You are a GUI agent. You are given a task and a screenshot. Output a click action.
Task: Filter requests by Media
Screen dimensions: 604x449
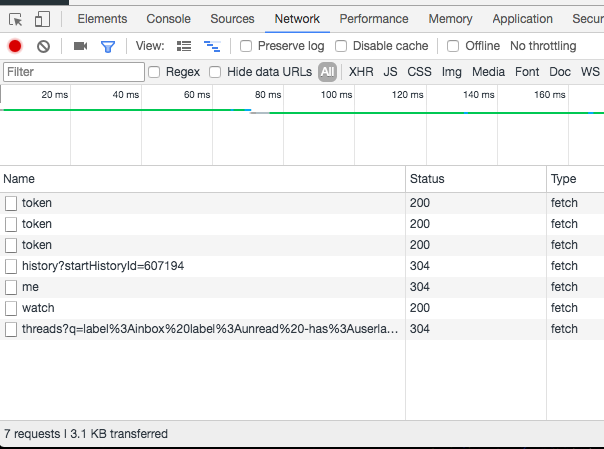tap(488, 72)
